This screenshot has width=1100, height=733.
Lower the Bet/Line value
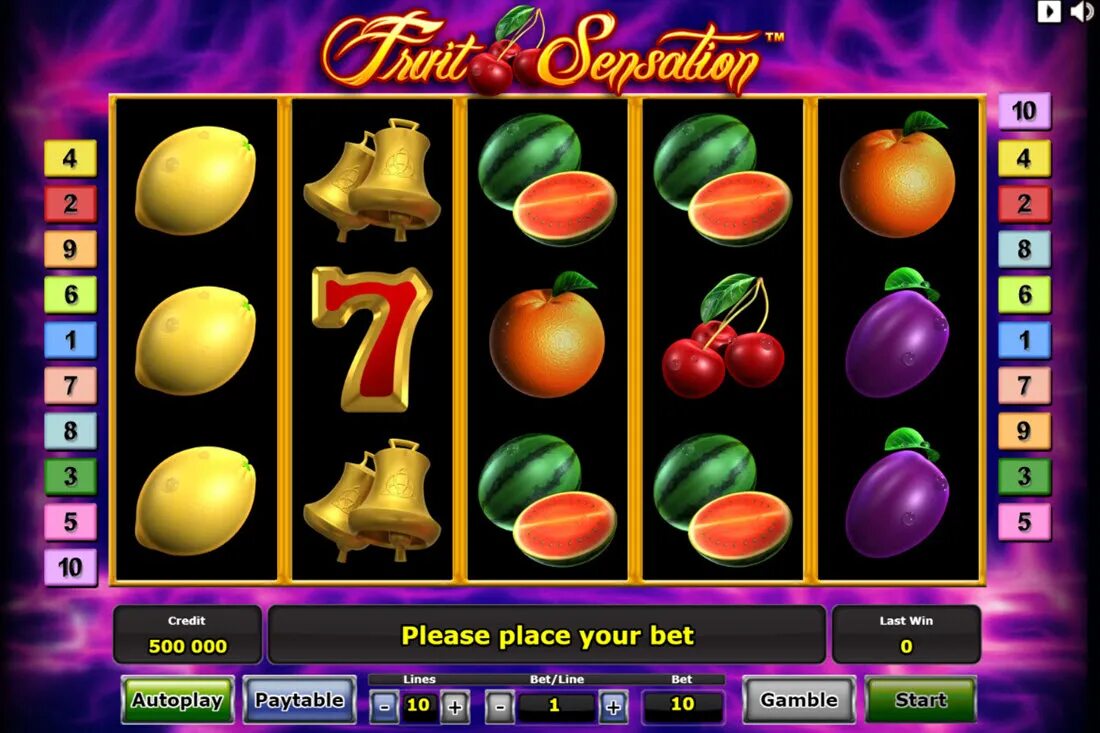point(499,706)
